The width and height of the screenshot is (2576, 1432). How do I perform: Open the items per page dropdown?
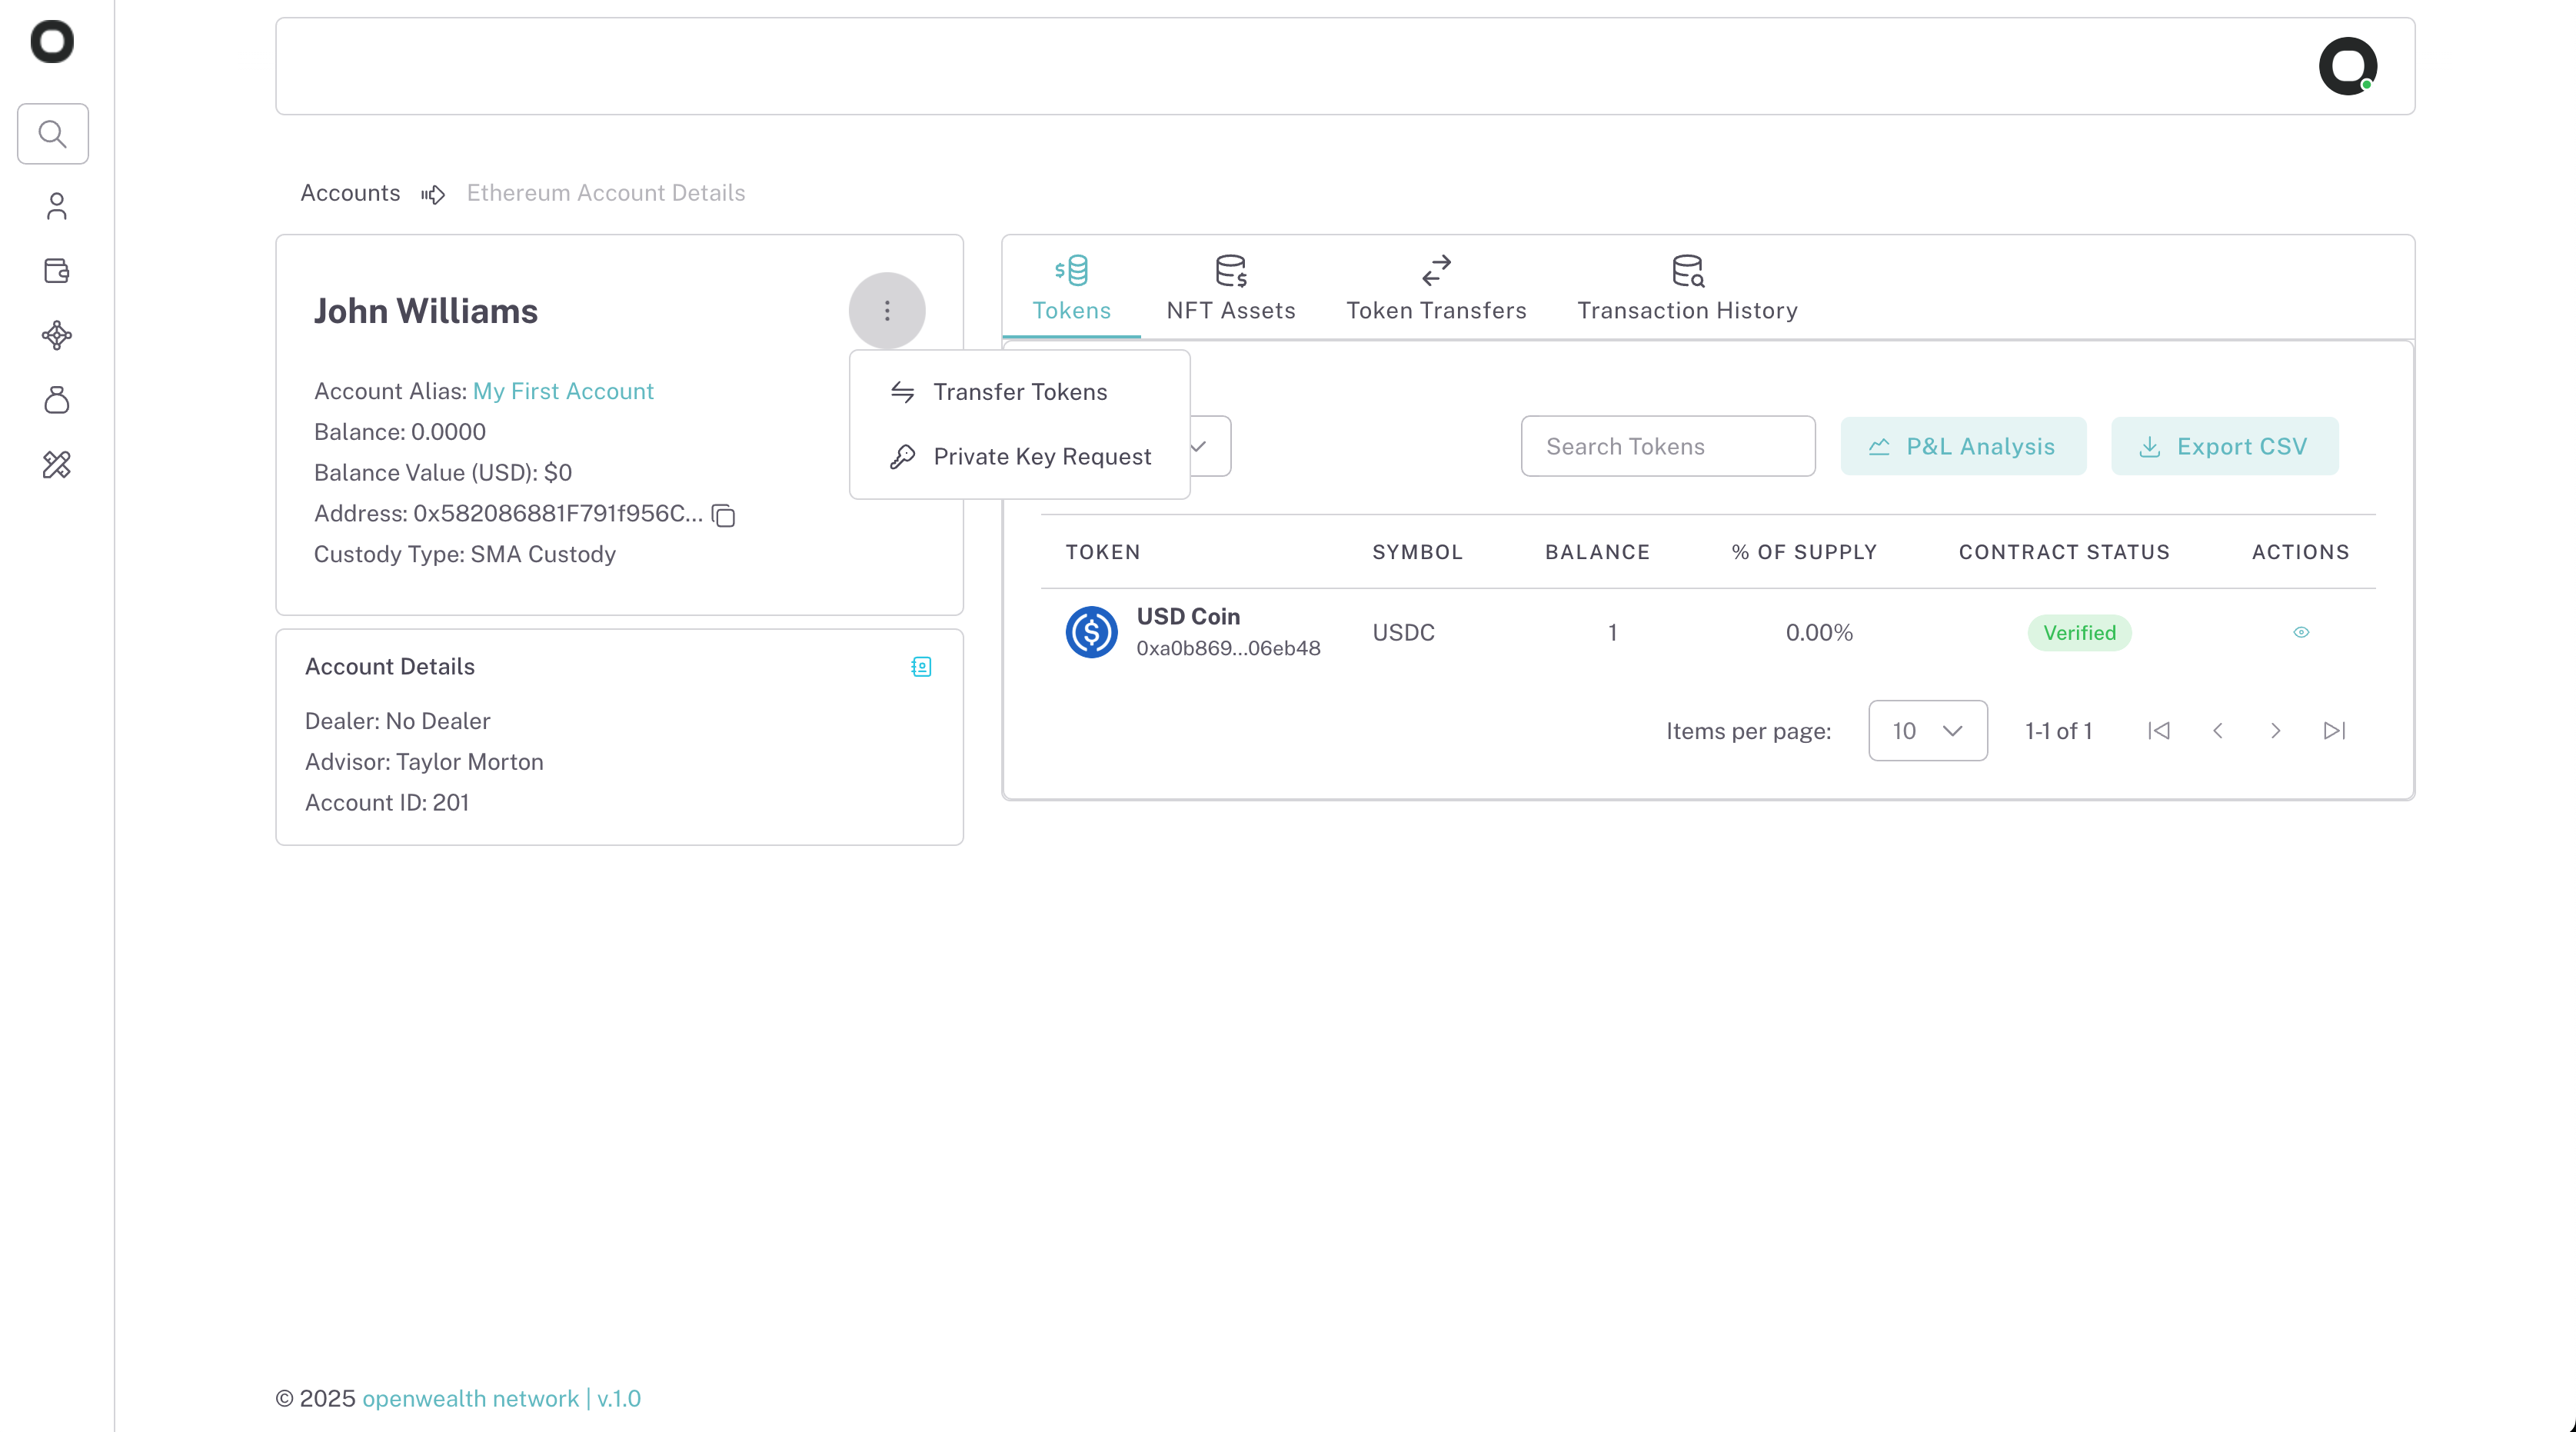(1927, 730)
